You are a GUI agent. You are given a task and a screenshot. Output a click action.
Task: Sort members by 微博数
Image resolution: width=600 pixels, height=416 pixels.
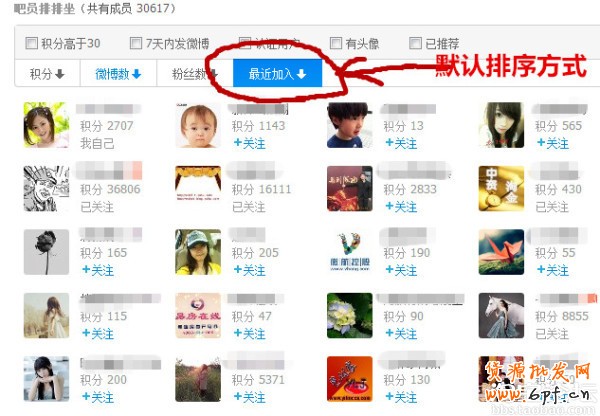pyautogui.click(x=118, y=73)
